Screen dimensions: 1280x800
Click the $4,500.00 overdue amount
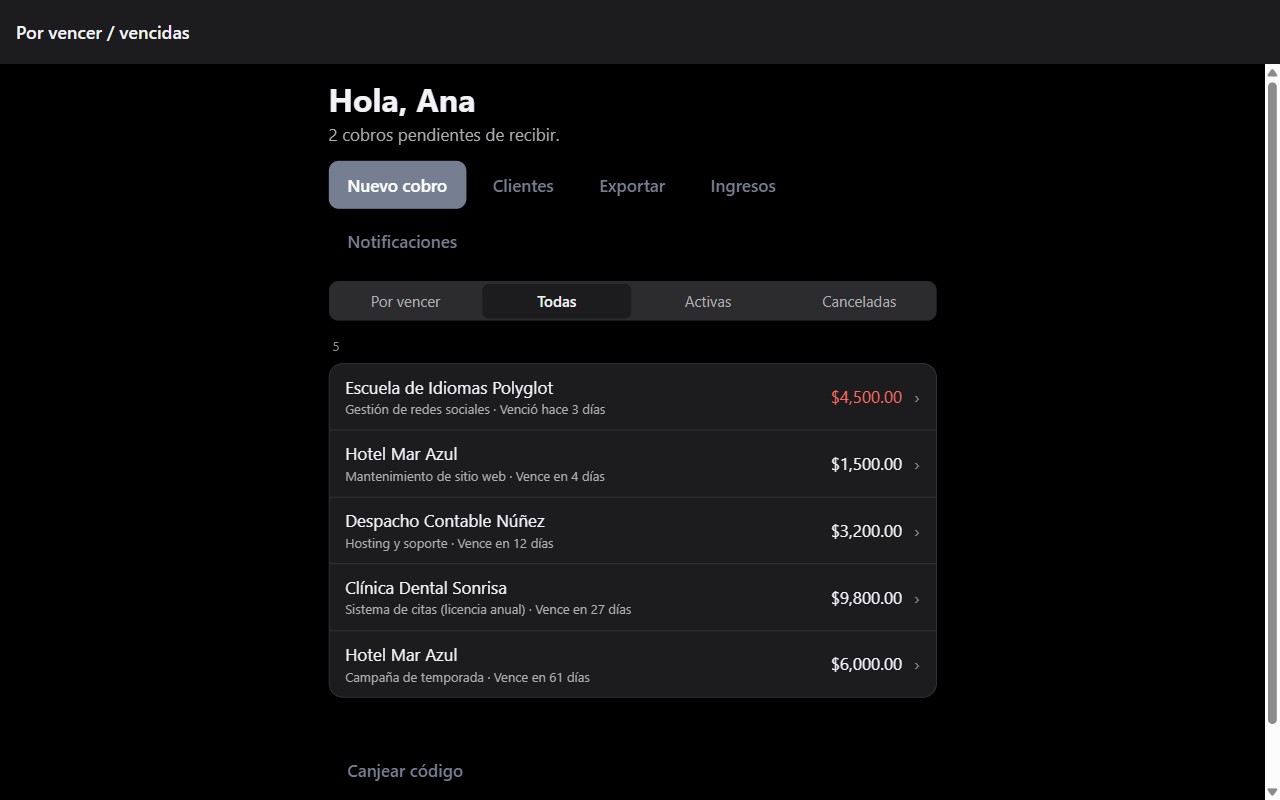coord(866,397)
